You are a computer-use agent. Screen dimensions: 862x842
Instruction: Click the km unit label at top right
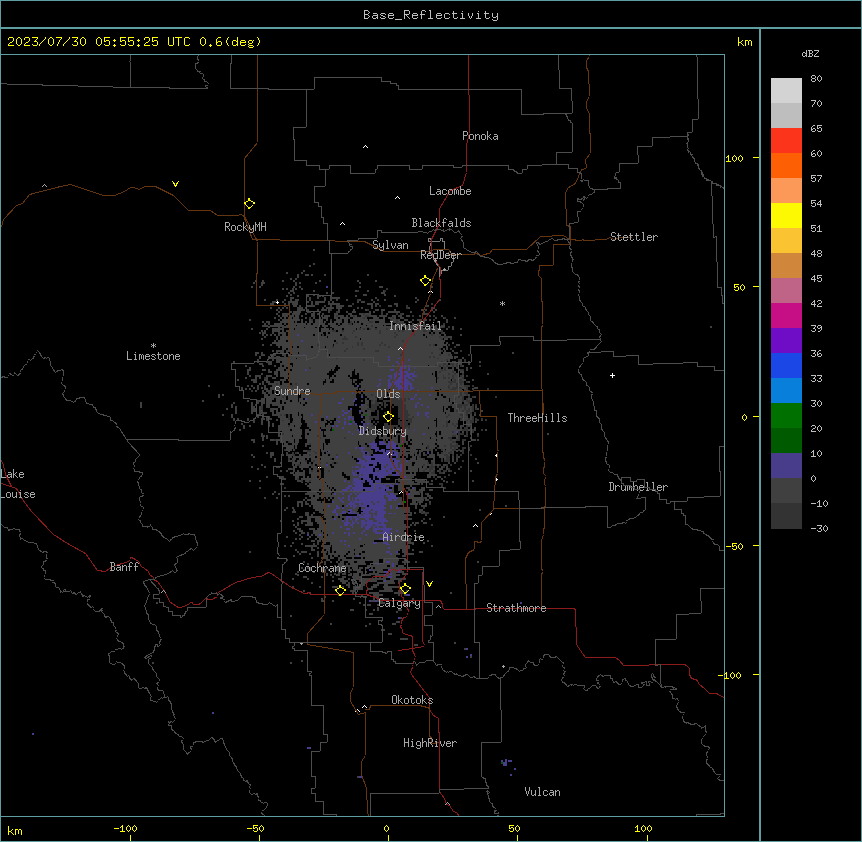(744, 42)
